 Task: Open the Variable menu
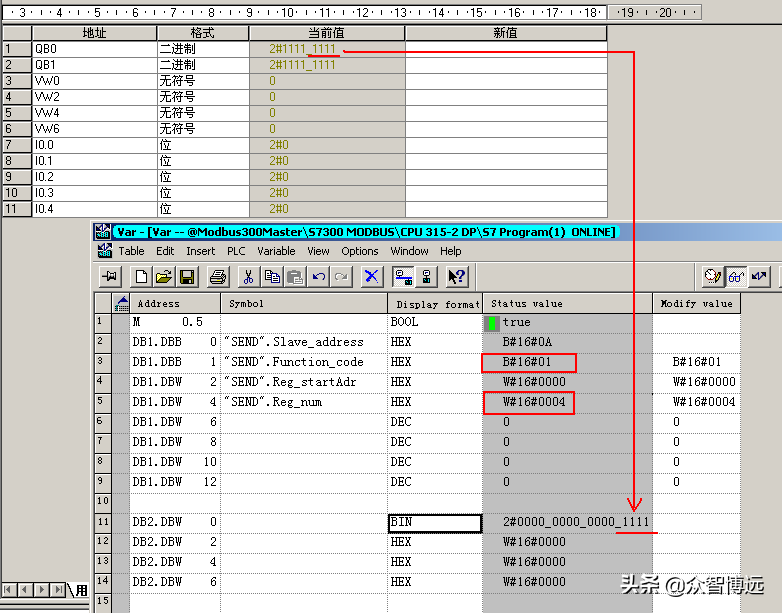click(x=276, y=251)
